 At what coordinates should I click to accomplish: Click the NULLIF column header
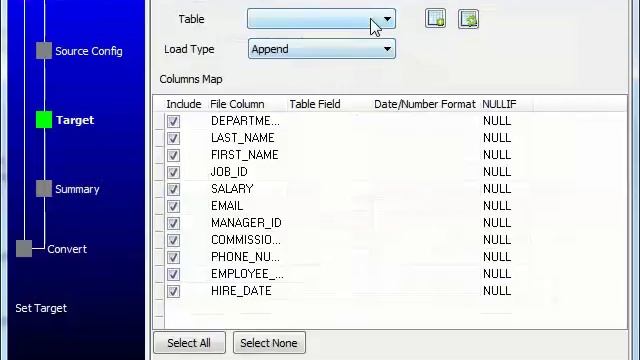(x=499, y=104)
